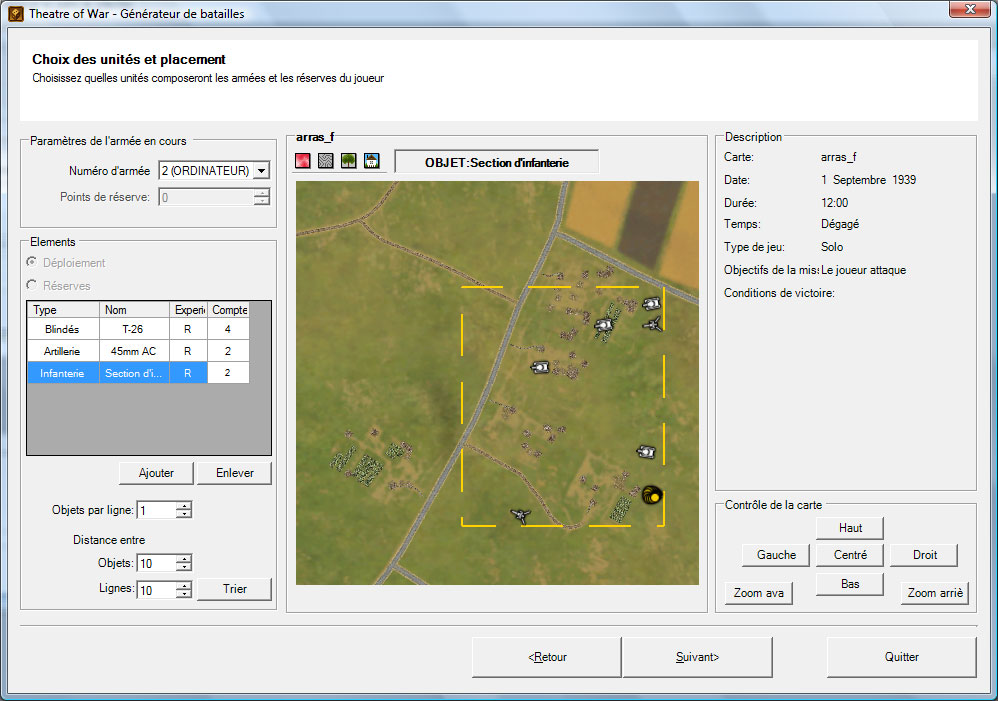This screenshot has width=998, height=701.
Task: Click the red deployment zone overlay icon
Action: pos(303,161)
